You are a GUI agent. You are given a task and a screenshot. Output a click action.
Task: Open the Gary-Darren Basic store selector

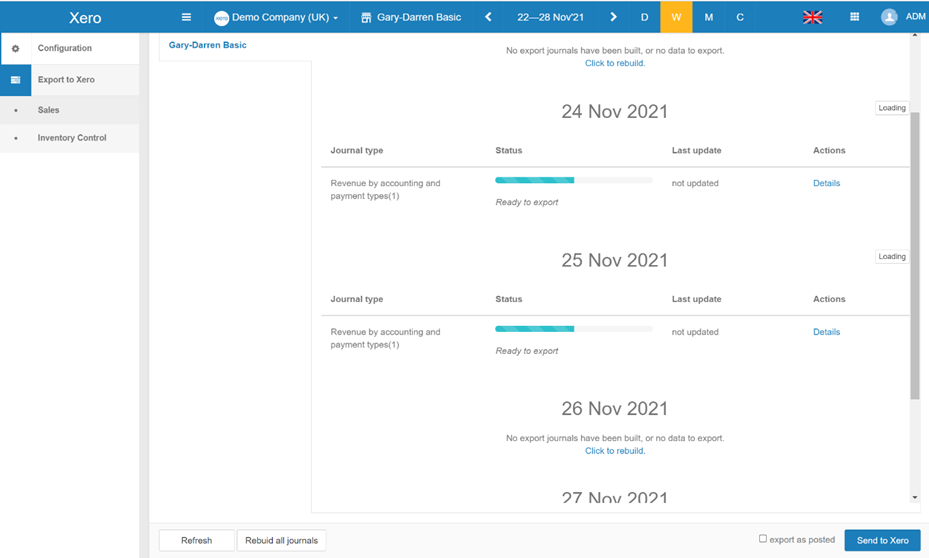[411, 17]
